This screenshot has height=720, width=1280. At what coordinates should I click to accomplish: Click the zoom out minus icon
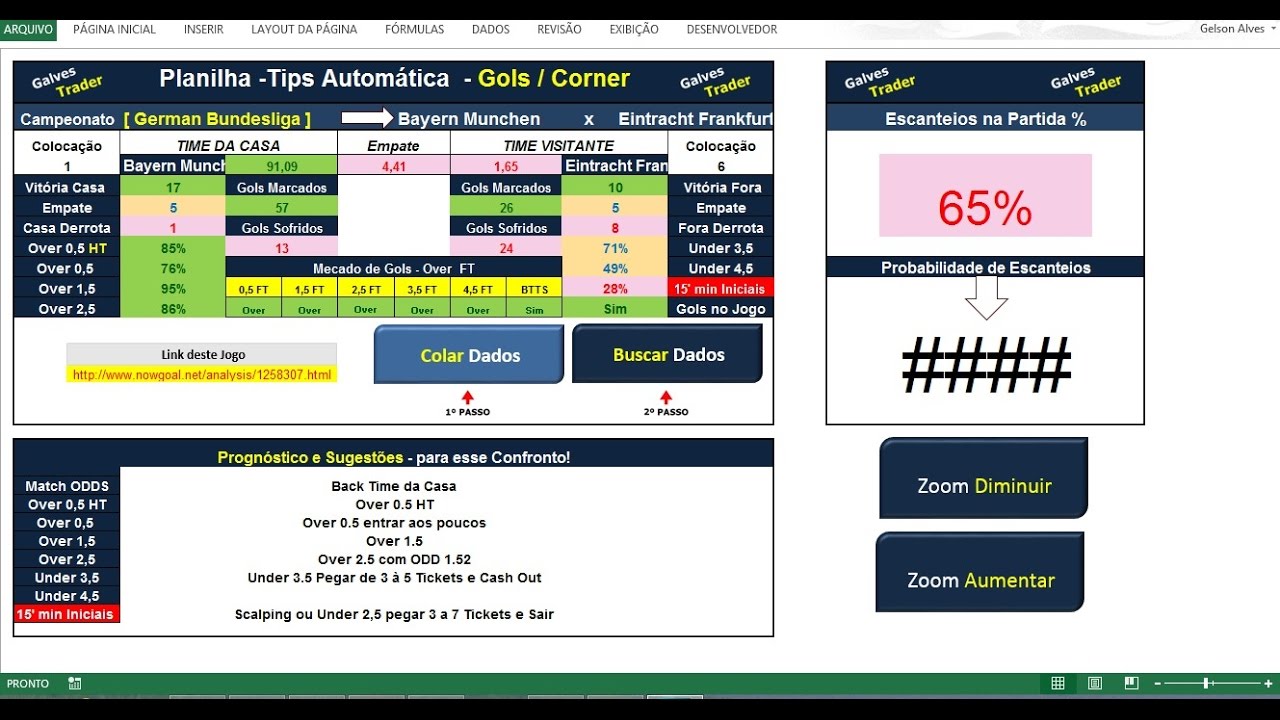[1157, 684]
